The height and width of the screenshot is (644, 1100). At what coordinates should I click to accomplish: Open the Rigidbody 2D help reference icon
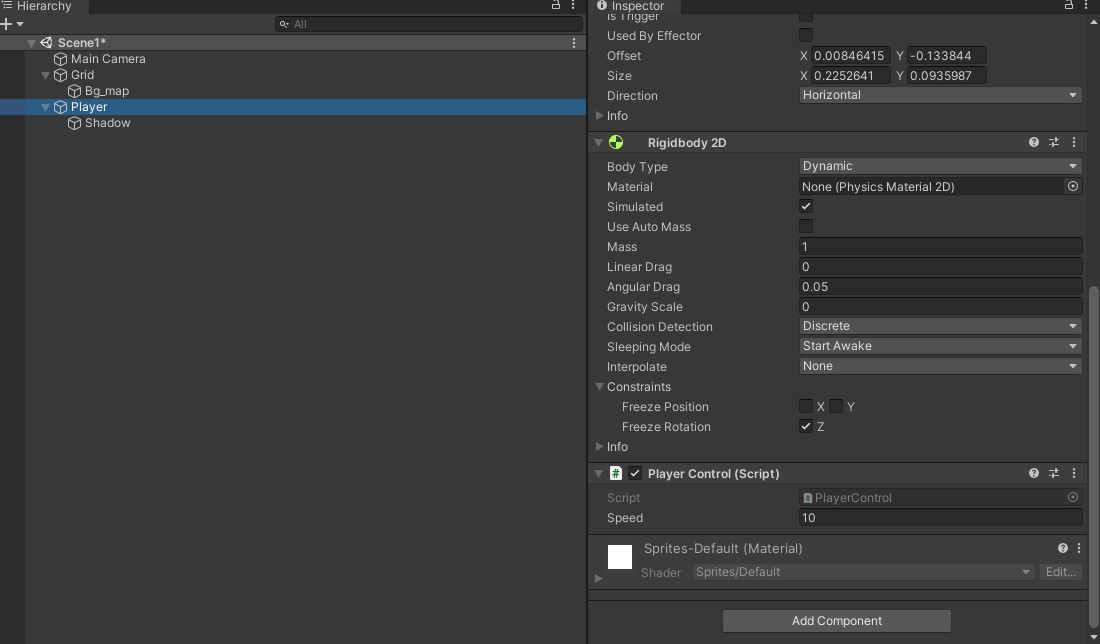(x=1033, y=142)
